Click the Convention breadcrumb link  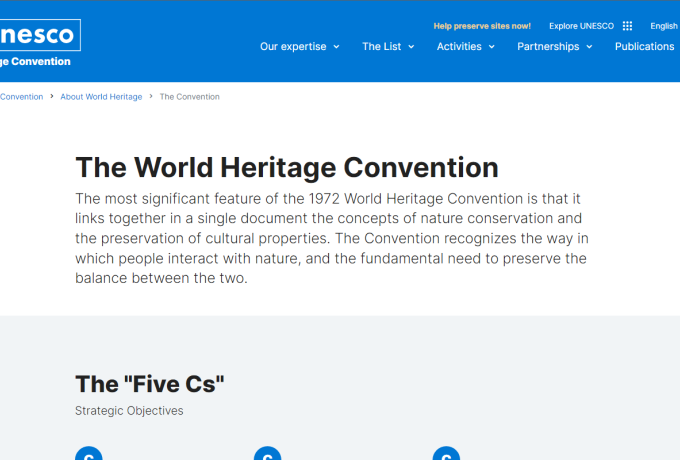click(x=21, y=97)
